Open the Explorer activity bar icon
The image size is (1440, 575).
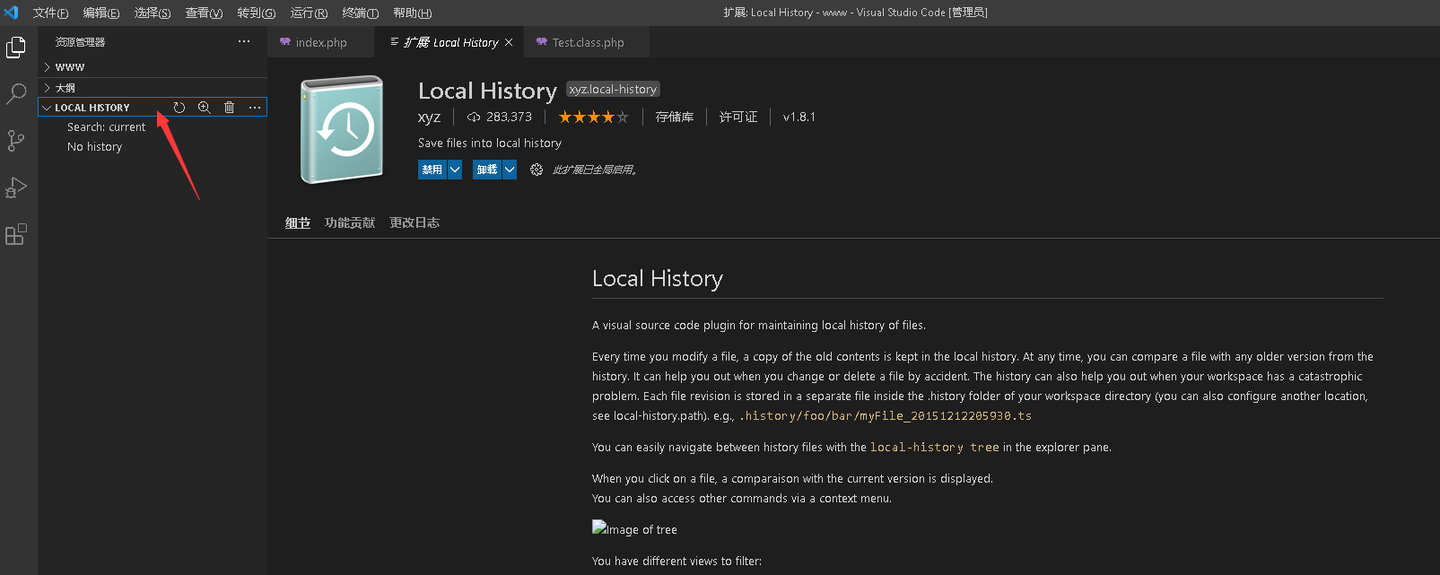(16, 47)
